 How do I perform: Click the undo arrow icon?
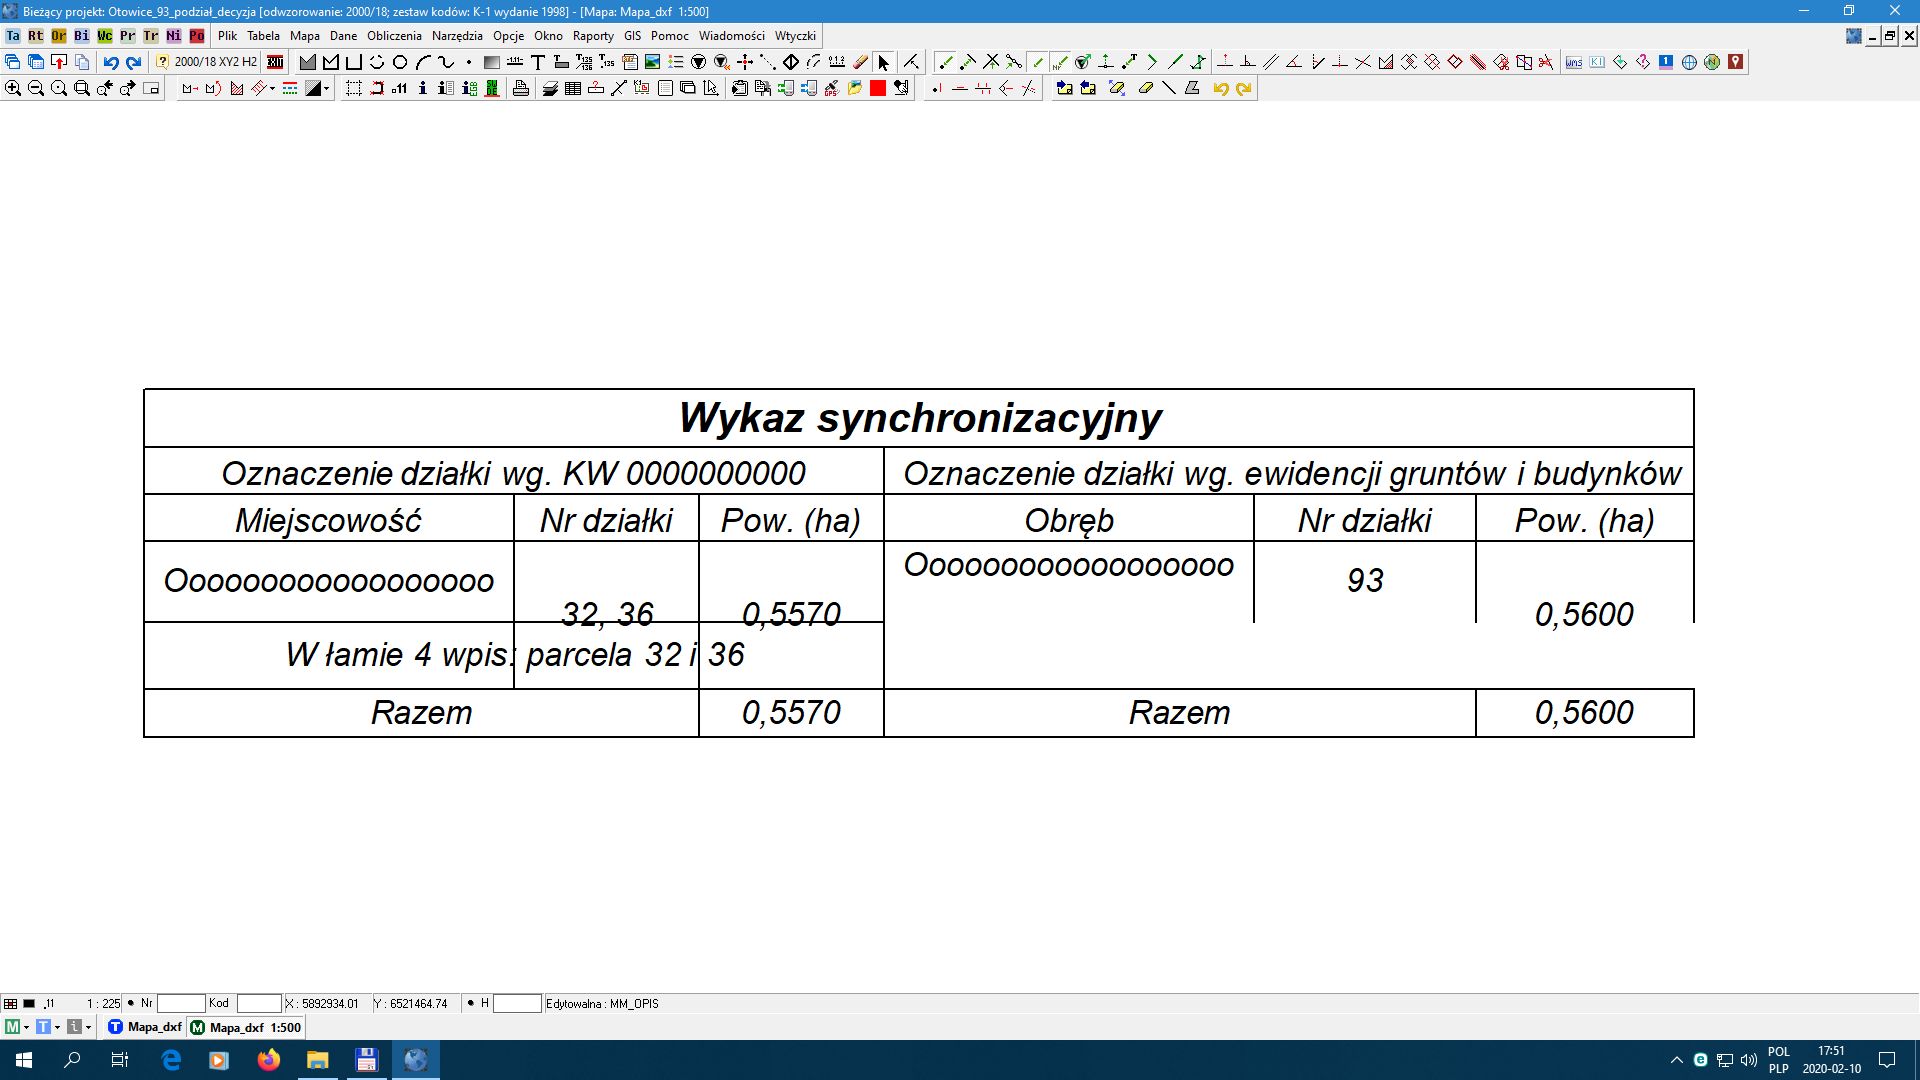click(111, 62)
